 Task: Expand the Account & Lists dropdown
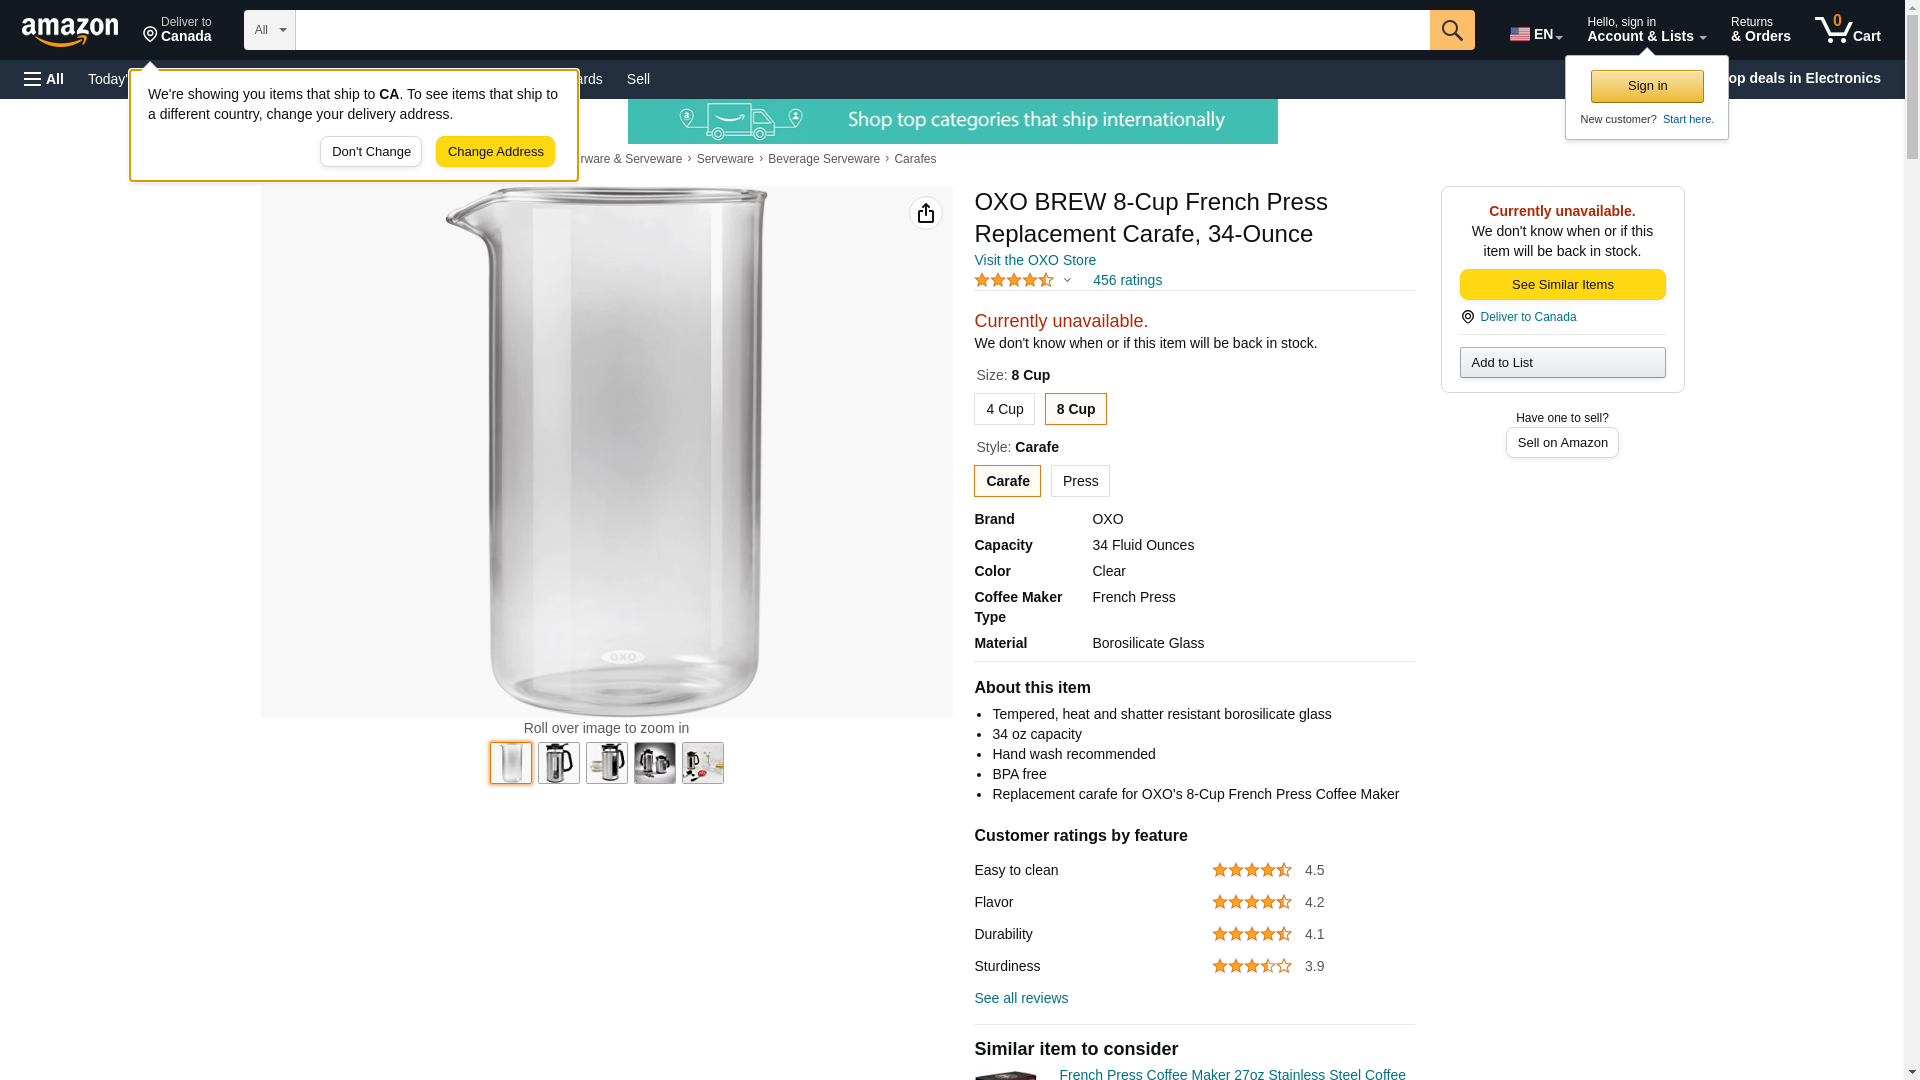(1646, 30)
